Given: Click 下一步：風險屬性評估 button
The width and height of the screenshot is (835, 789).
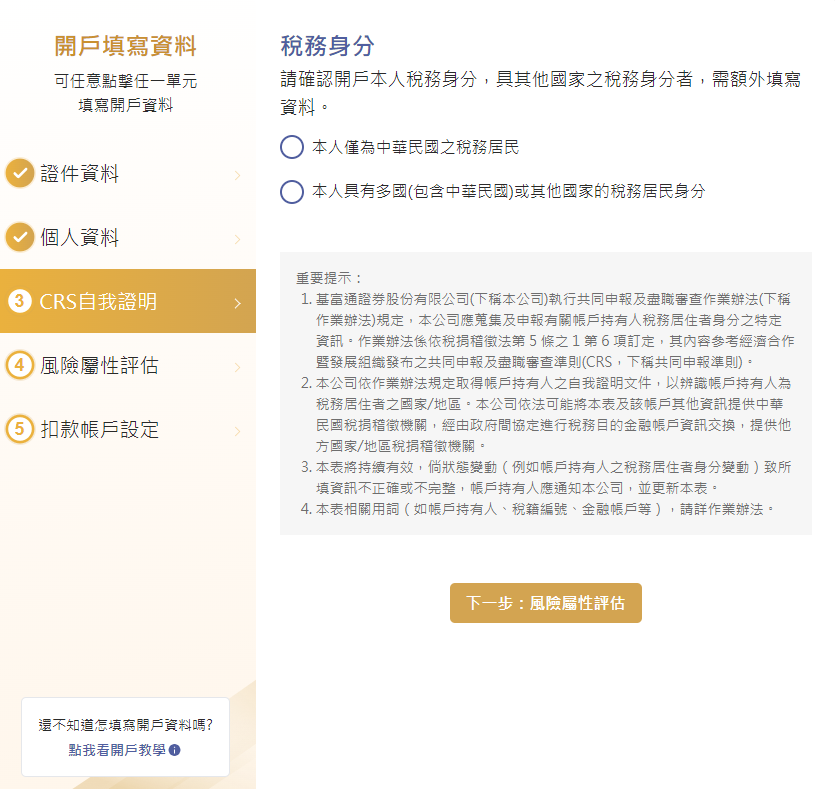Looking at the screenshot, I should (x=546, y=603).
